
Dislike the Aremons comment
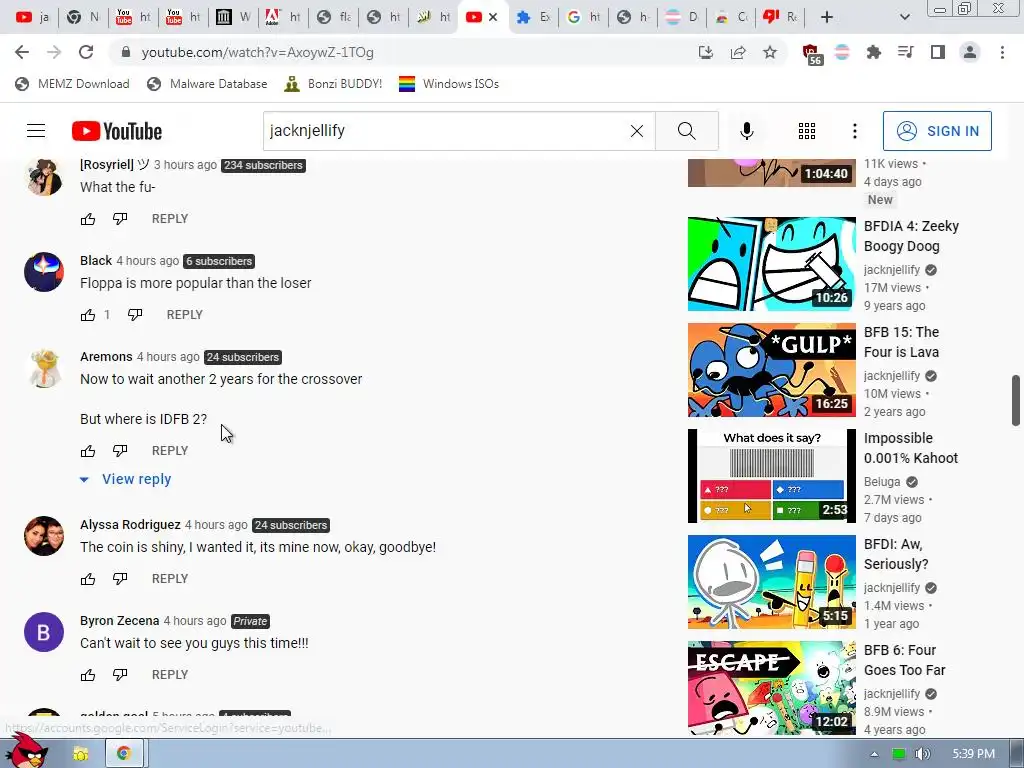point(120,451)
